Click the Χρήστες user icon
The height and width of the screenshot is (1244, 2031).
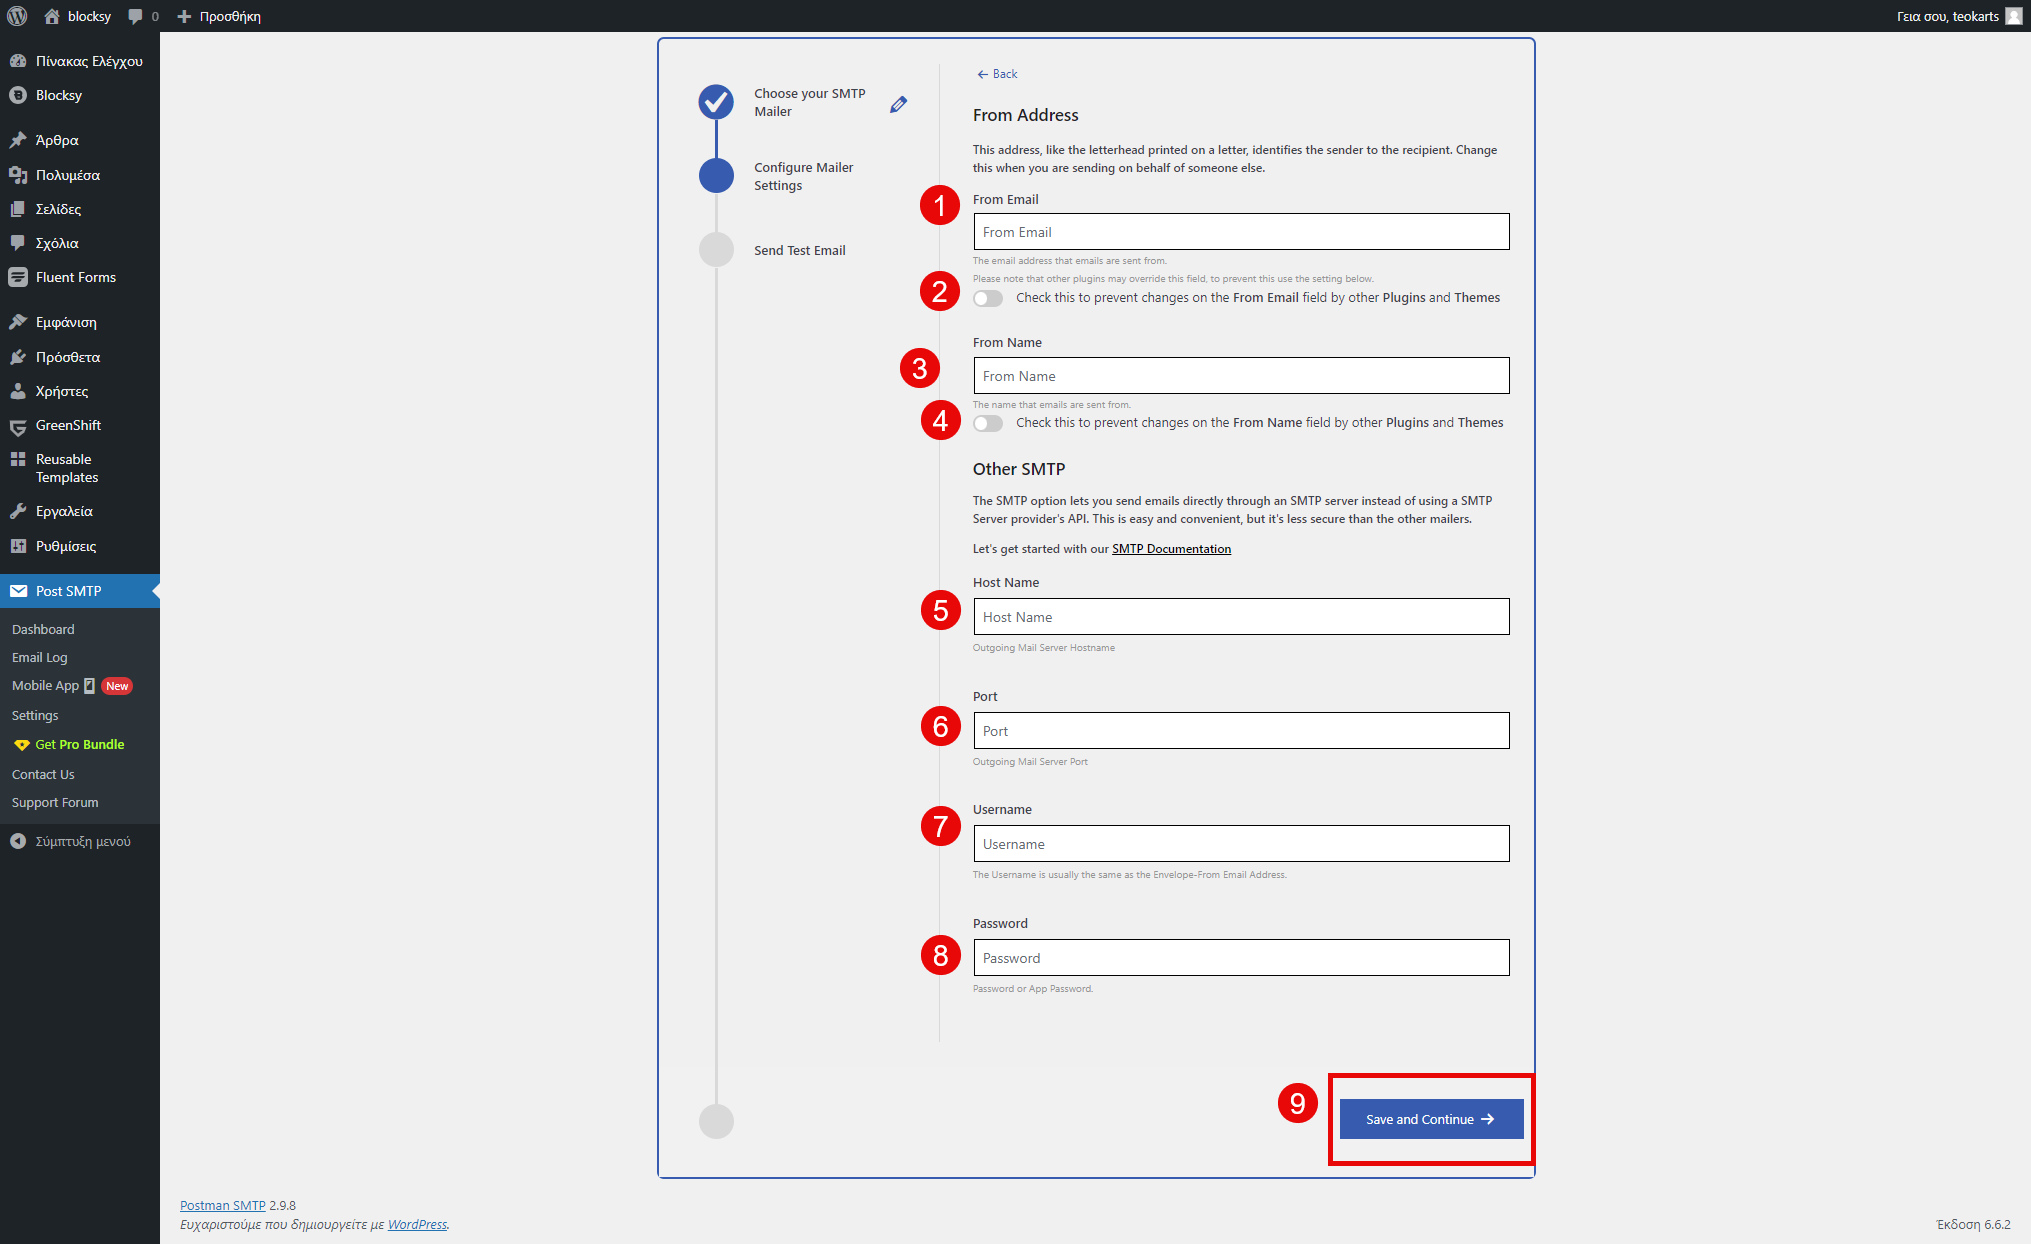[18, 391]
